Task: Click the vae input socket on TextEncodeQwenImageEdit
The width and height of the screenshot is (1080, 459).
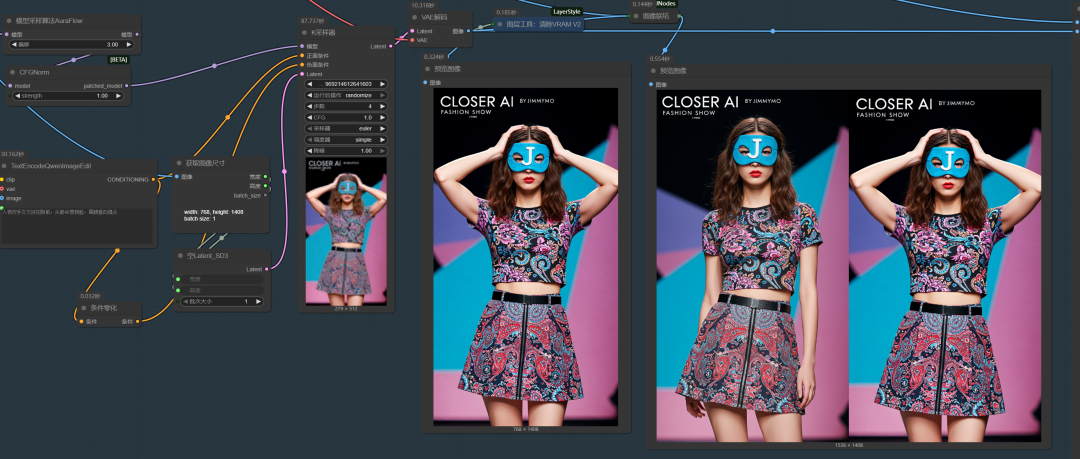Action: (x=1, y=189)
